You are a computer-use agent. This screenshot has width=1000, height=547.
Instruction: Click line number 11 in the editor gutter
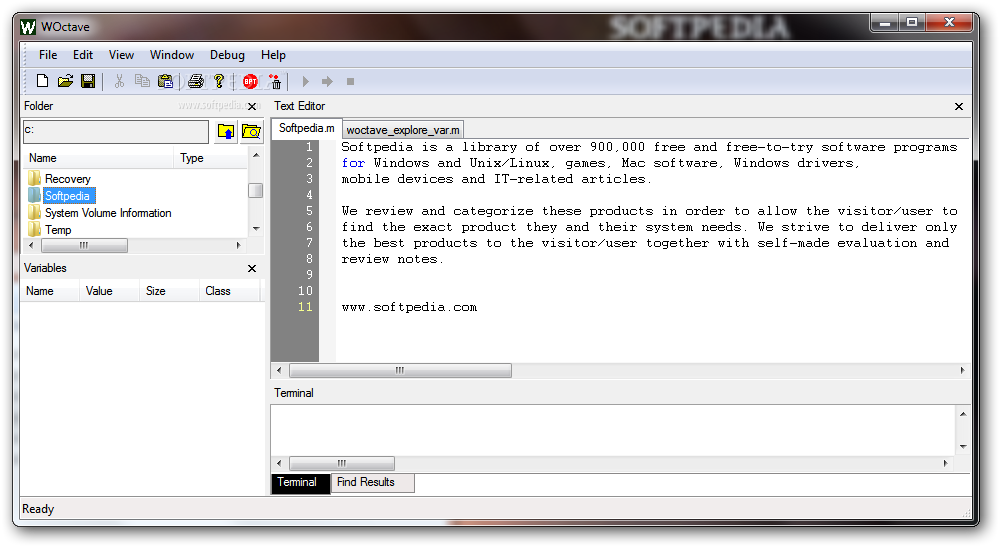[305, 307]
